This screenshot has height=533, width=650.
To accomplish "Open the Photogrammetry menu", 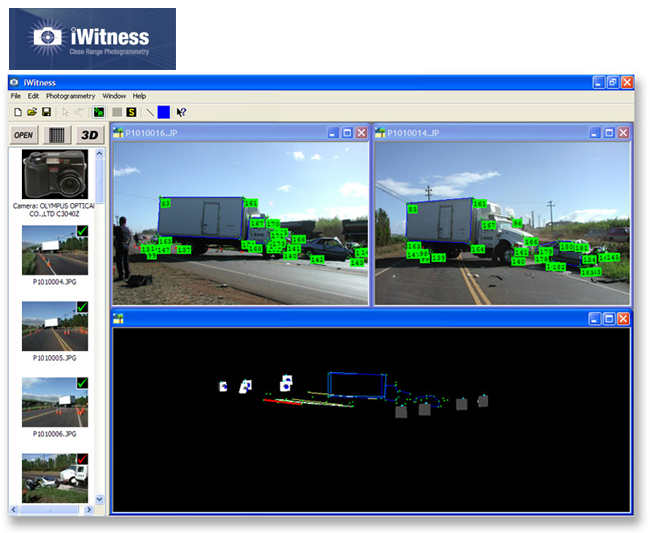I will coord(70,96).
